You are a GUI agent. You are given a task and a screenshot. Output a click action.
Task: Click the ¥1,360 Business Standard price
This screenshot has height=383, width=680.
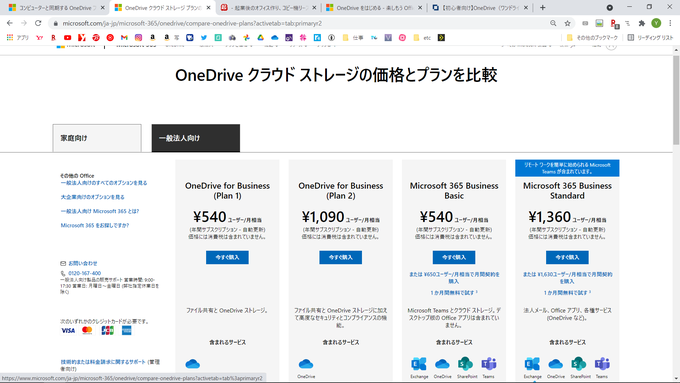[x=549, y=216]
